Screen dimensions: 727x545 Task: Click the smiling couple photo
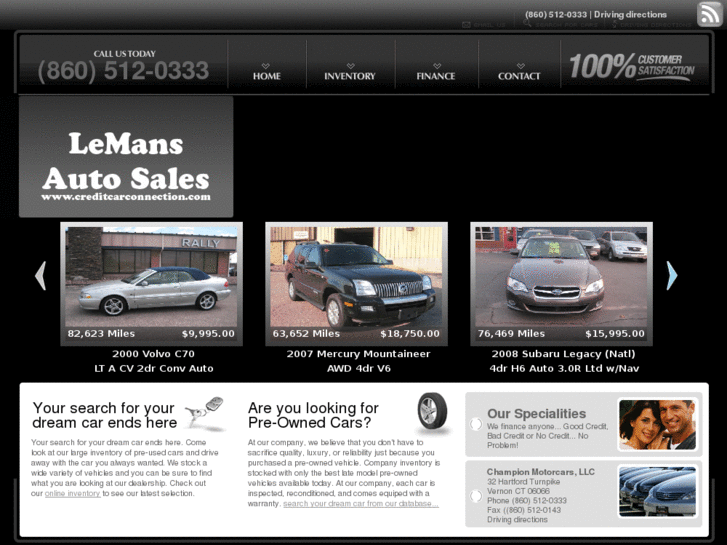click(x=657, y=424)
